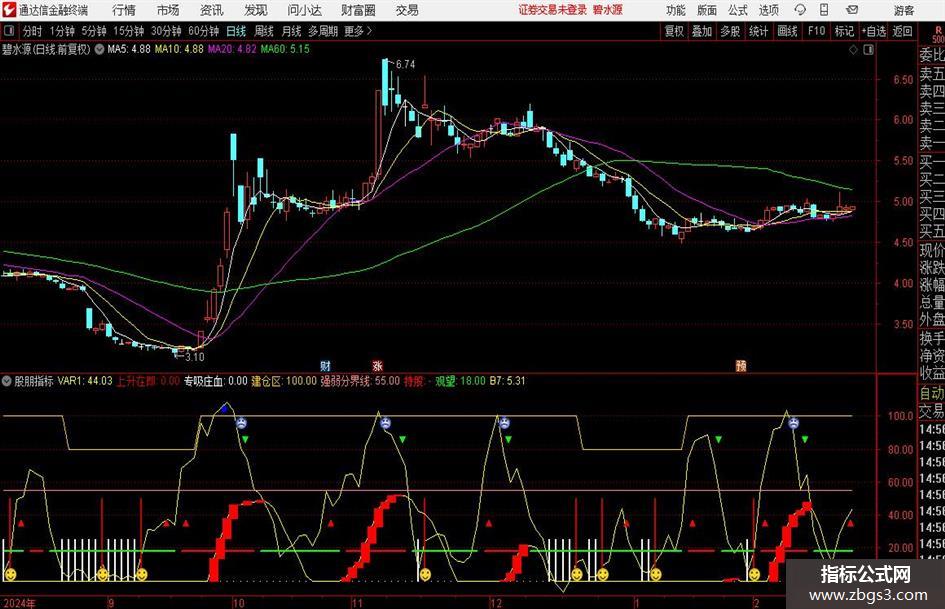Click the MA5: 4.88 label
945x609 pixels.
129,49
